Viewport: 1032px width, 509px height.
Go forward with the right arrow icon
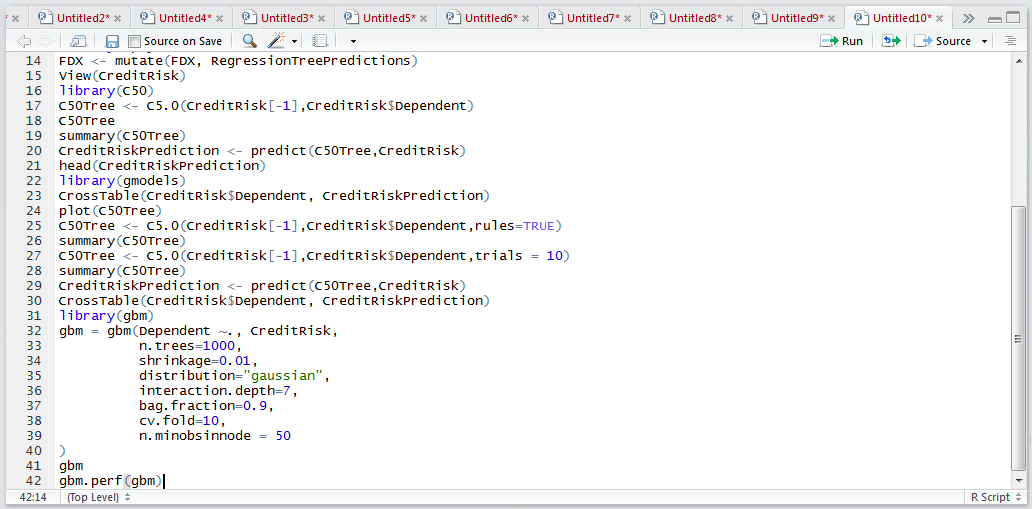tap(45, 41)
